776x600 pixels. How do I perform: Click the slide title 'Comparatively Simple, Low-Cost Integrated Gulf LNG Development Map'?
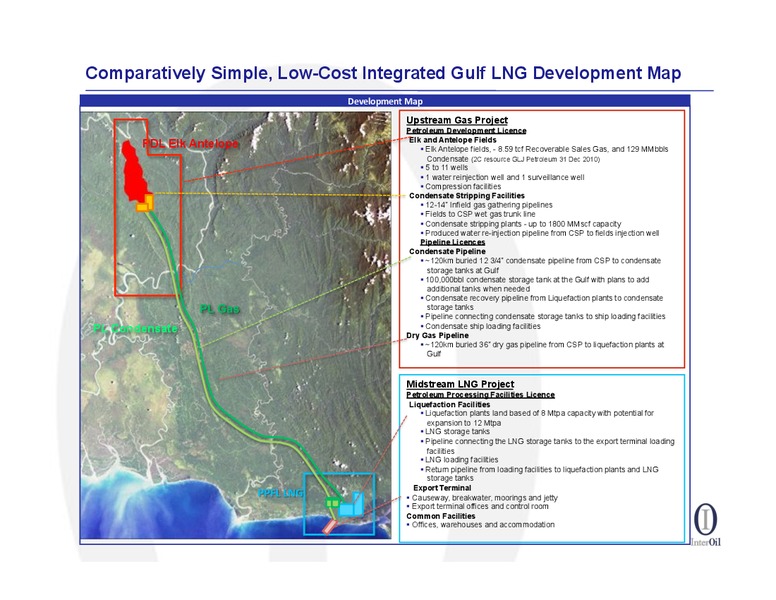coord(383,73)
